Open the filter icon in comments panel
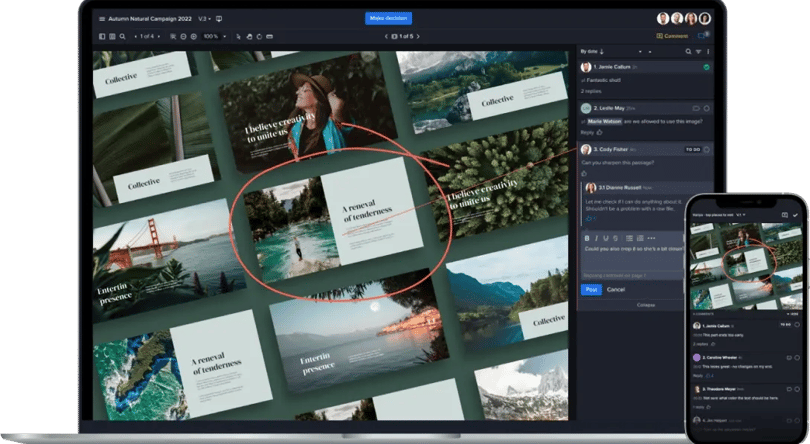The image size is (810, 444). 696,51
